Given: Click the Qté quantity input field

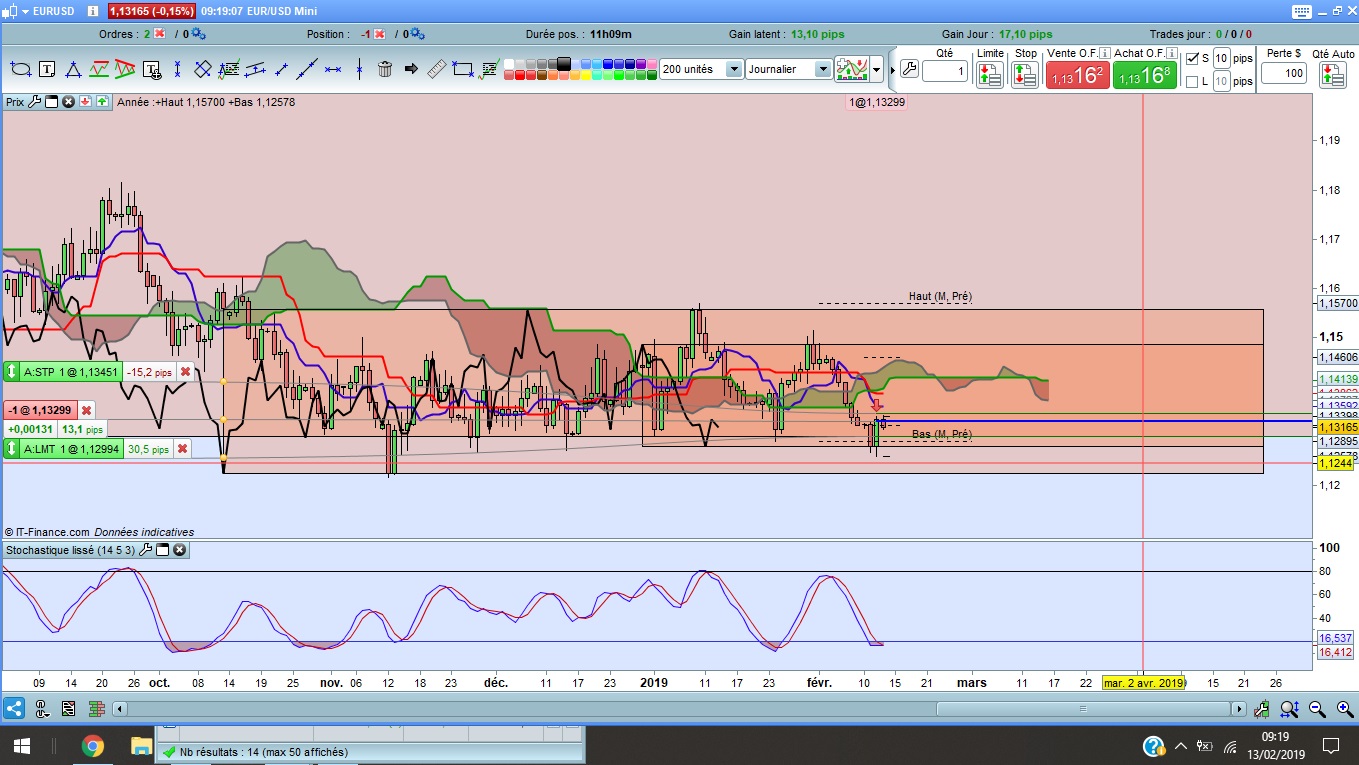Looking at the screenshot, I should (x=945, y=72).
